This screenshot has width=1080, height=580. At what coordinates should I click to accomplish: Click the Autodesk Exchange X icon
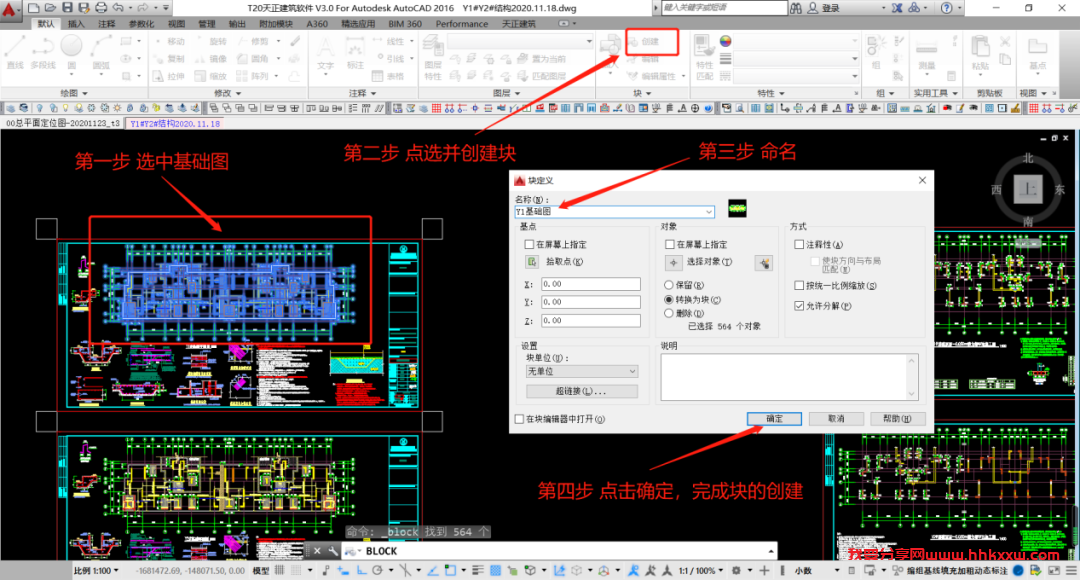[897, 8]
